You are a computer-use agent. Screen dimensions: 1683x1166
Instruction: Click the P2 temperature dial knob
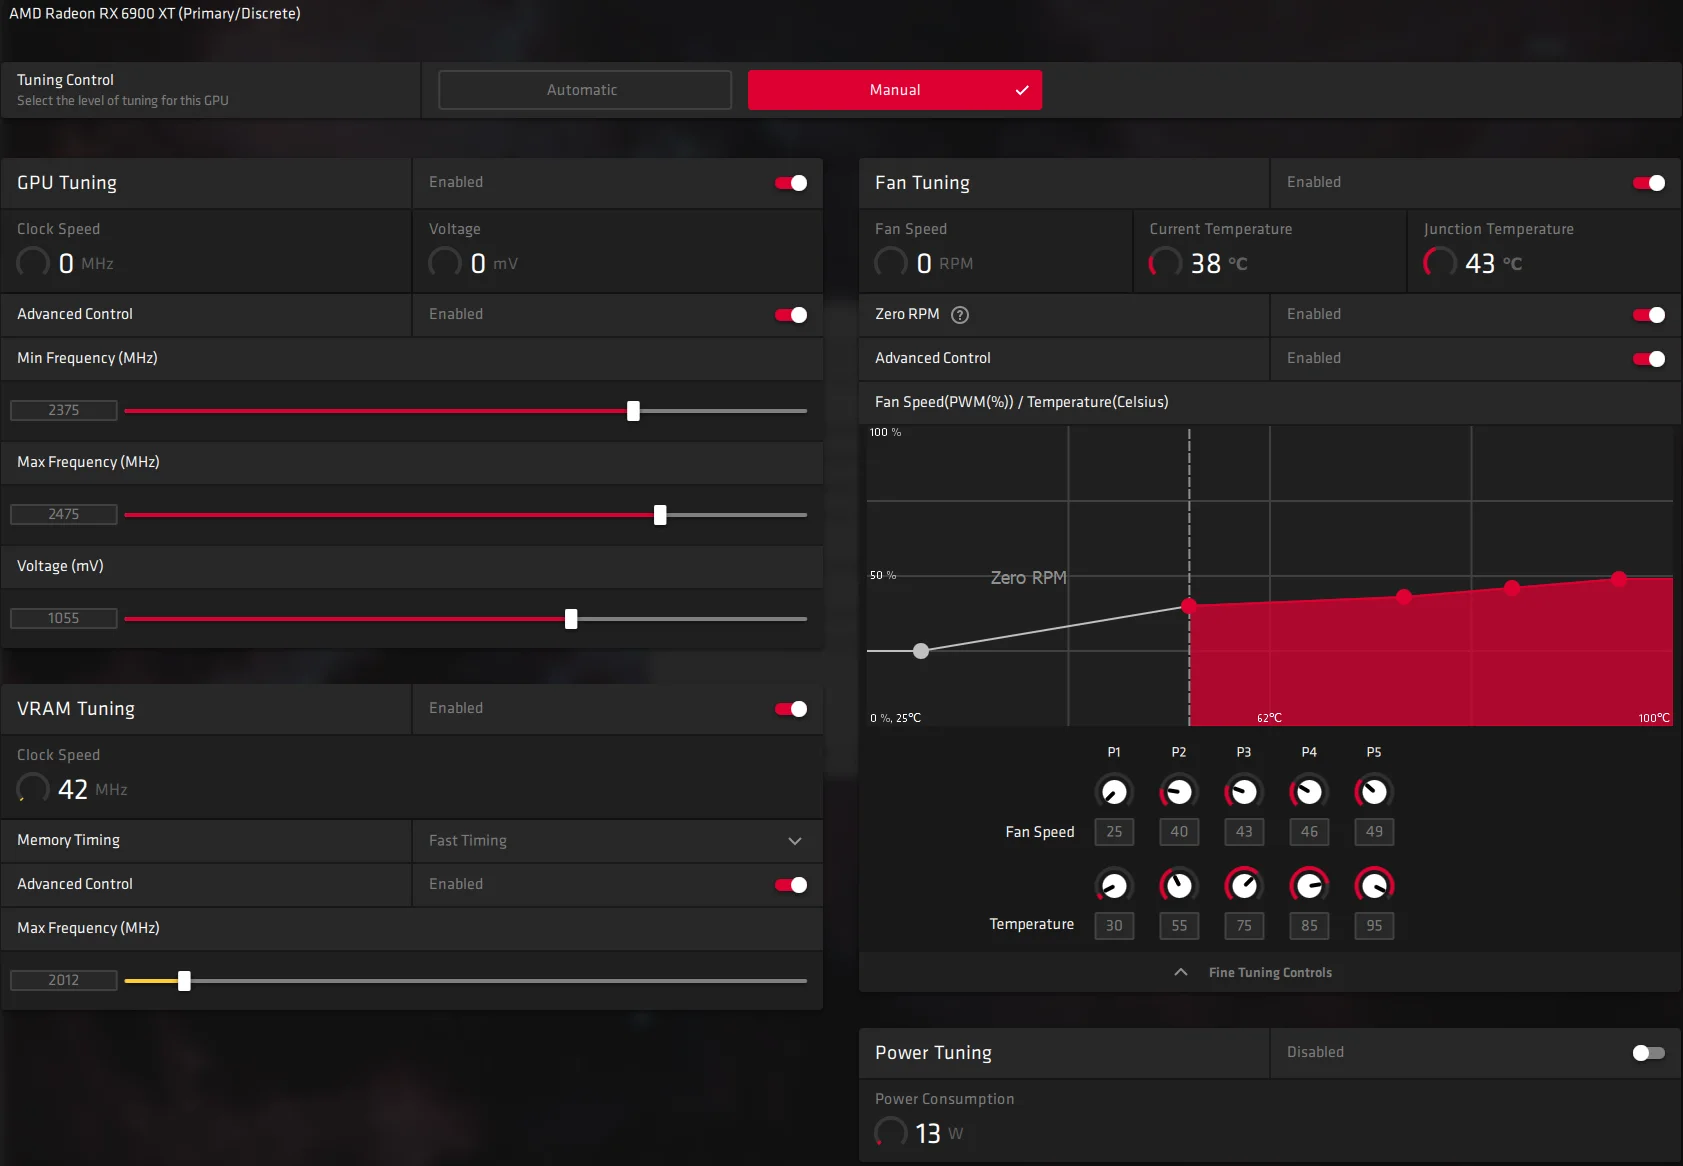pyautogui.click(x=1179, y=885)
